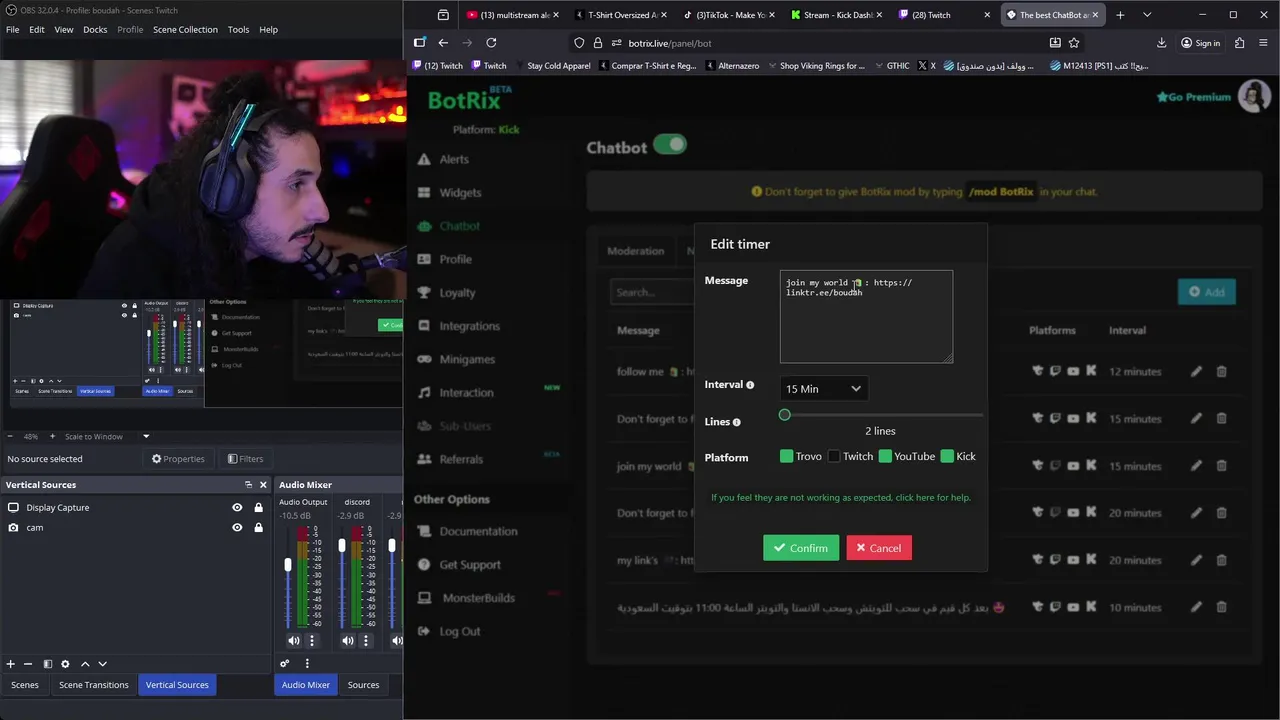
Task: Open Filters for the OBS source
Action: point(245,459)
